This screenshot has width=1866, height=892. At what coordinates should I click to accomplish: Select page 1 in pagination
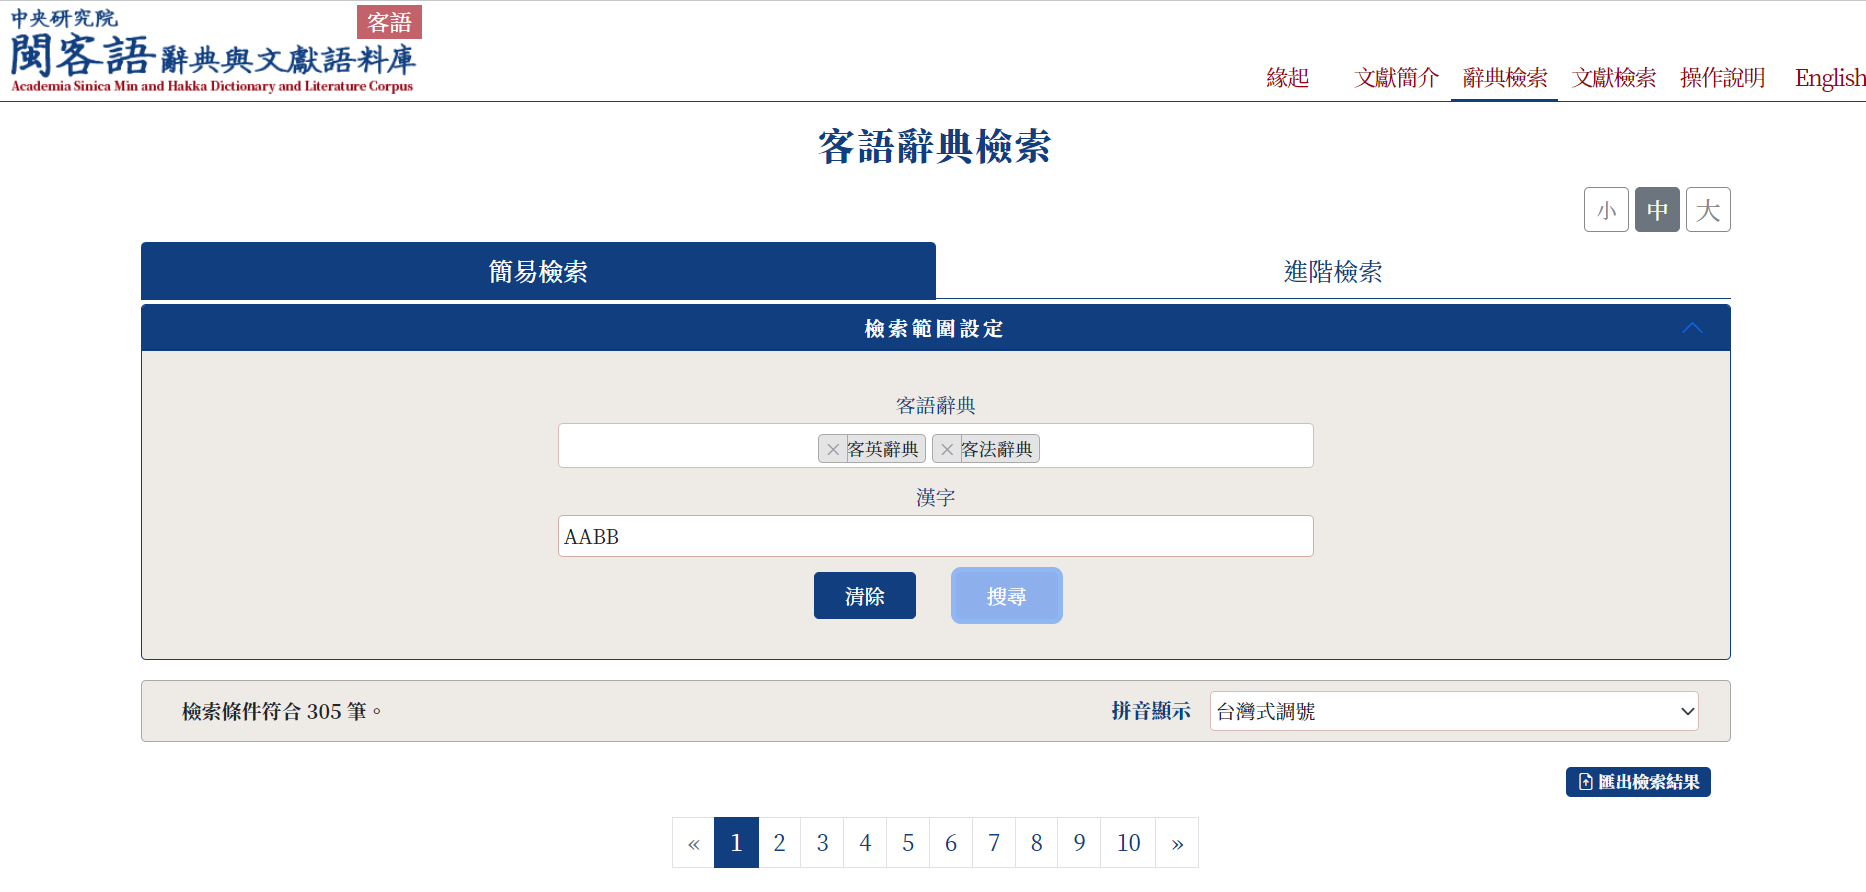click(736, 843)
